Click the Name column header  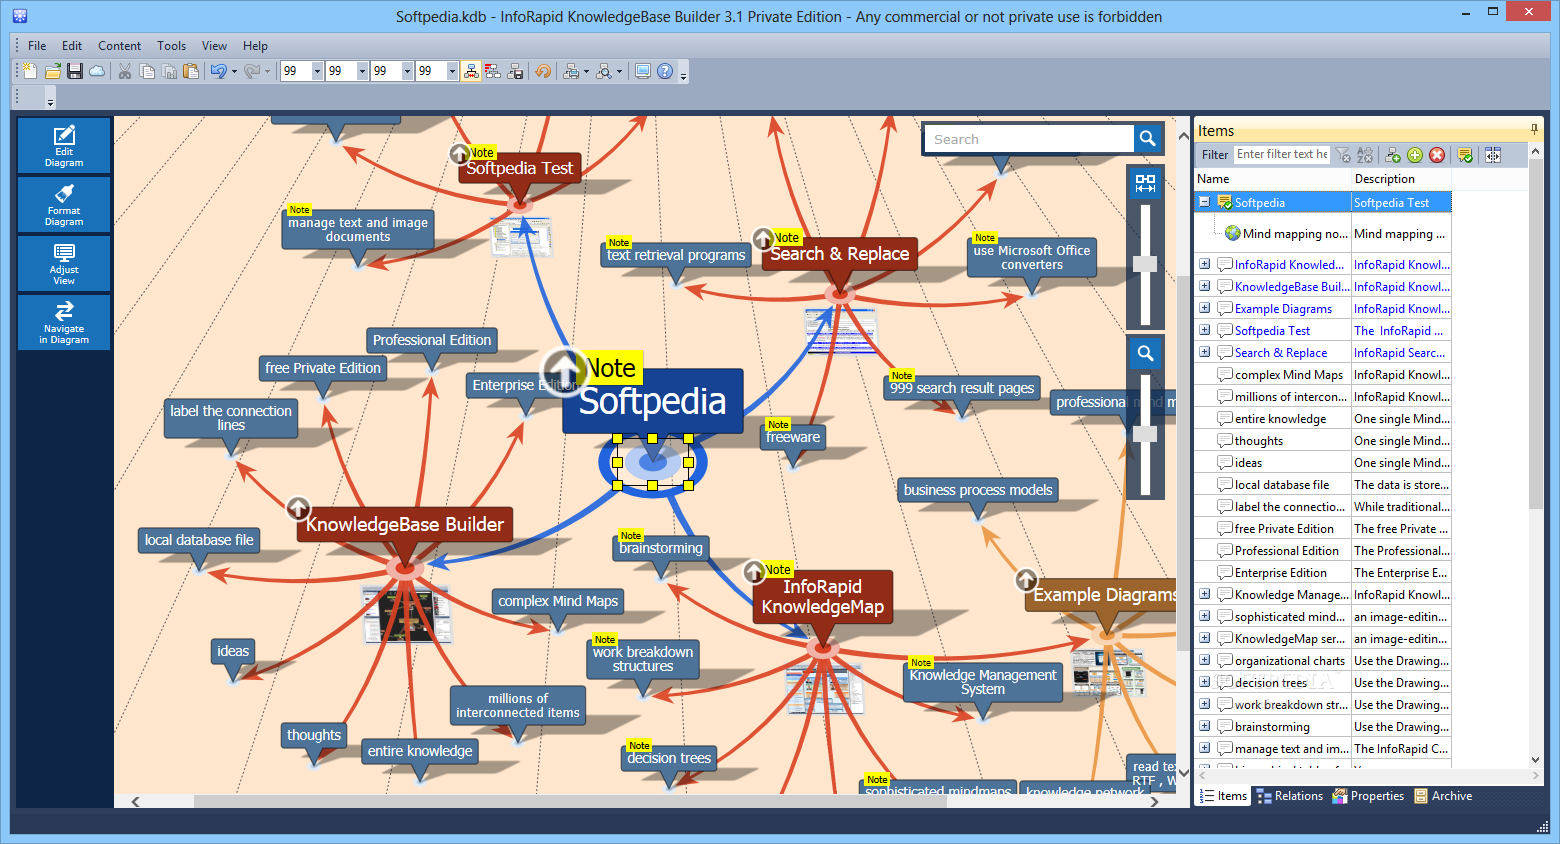pyautogui.click(x=1273, y=179)
